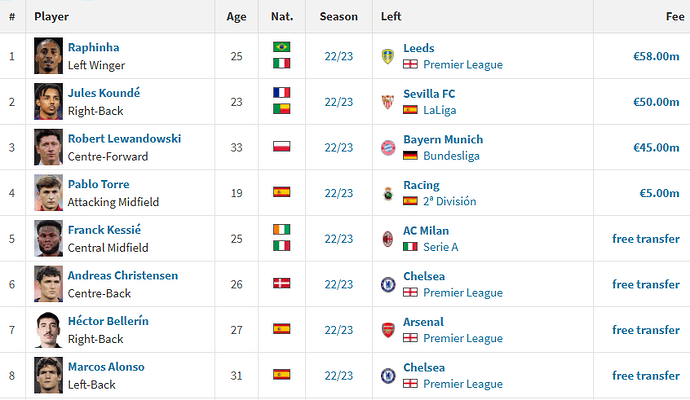690x400 pixels.
Task: Click the AC Milan club crest
Action: [388, 239]
